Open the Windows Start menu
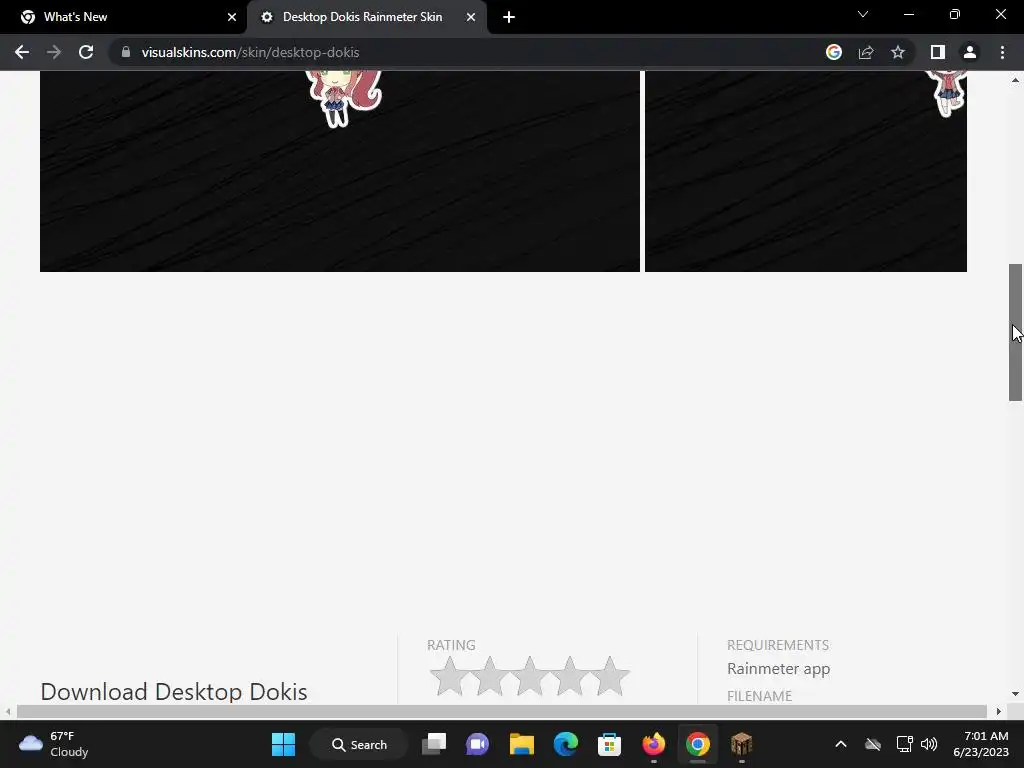 (283, 744)
